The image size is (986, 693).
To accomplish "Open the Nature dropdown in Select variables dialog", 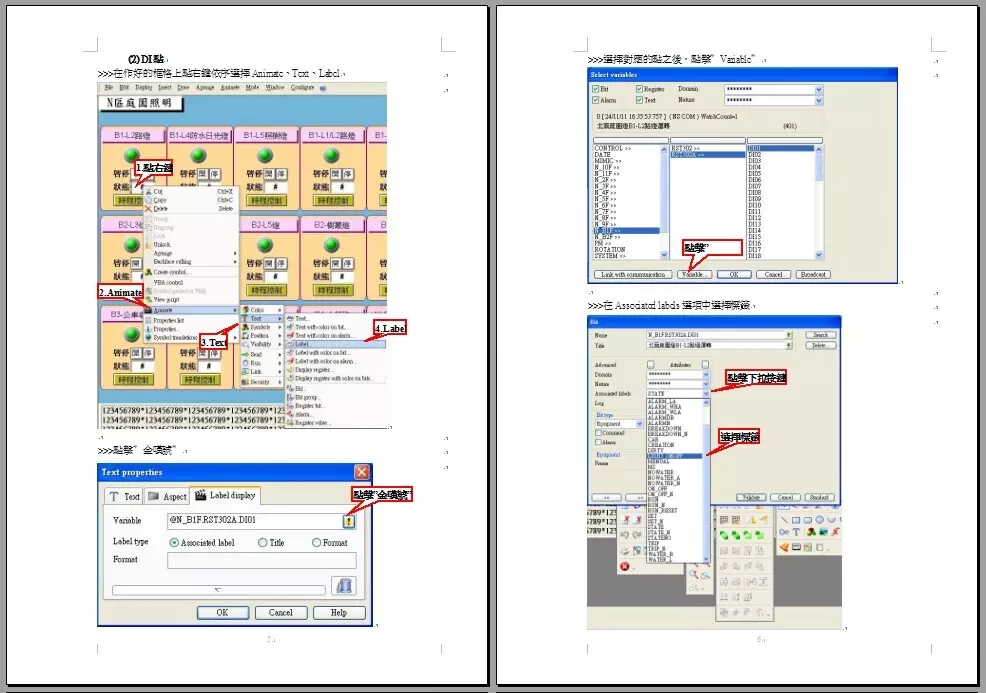I will click(x=819, y=100).
